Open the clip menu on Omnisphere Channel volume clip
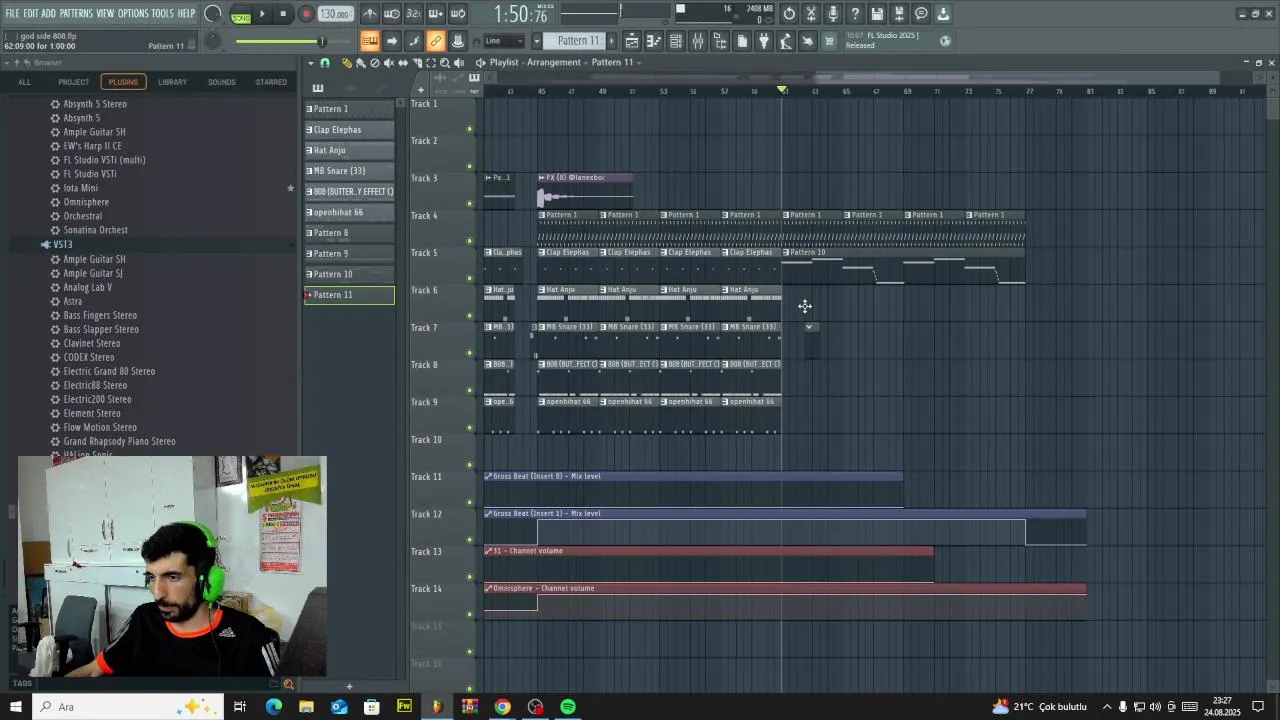Image resolution: width=1280 pixels, height=720 pixels. coord(488,589)
